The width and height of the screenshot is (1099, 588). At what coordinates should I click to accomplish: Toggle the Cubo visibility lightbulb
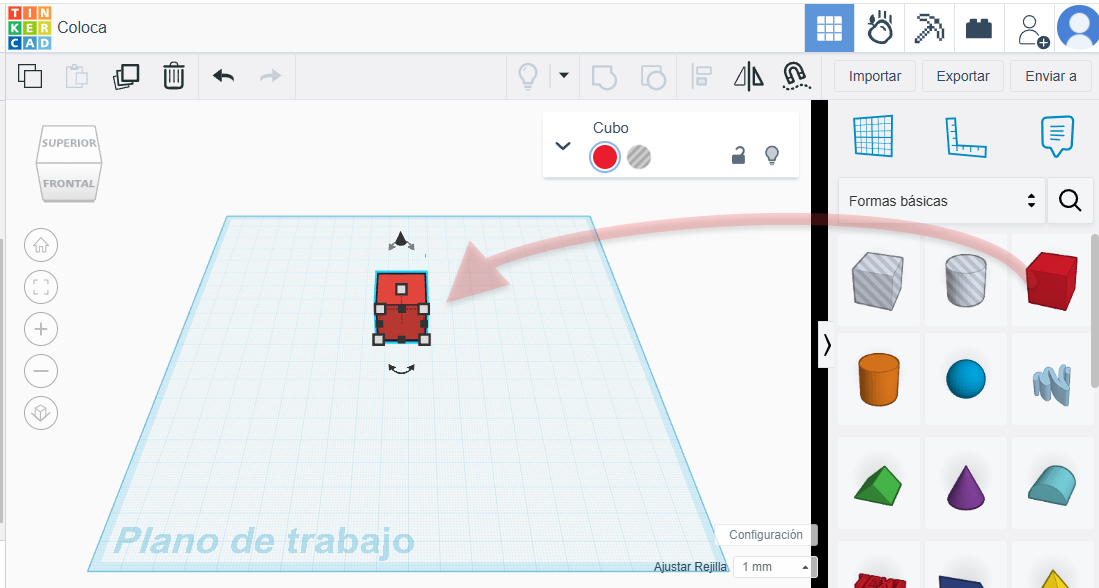pos(771,155)
